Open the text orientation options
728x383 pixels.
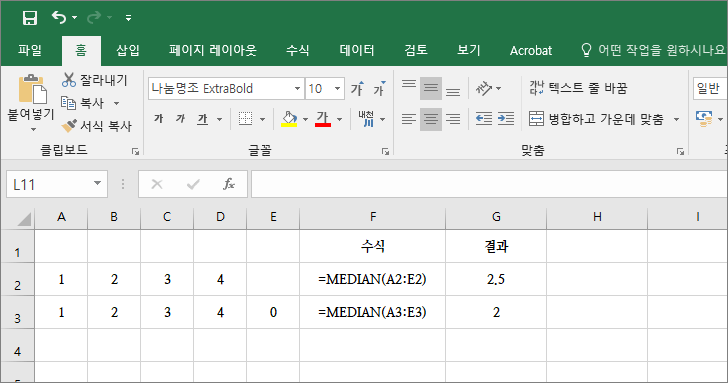point(488,88)
